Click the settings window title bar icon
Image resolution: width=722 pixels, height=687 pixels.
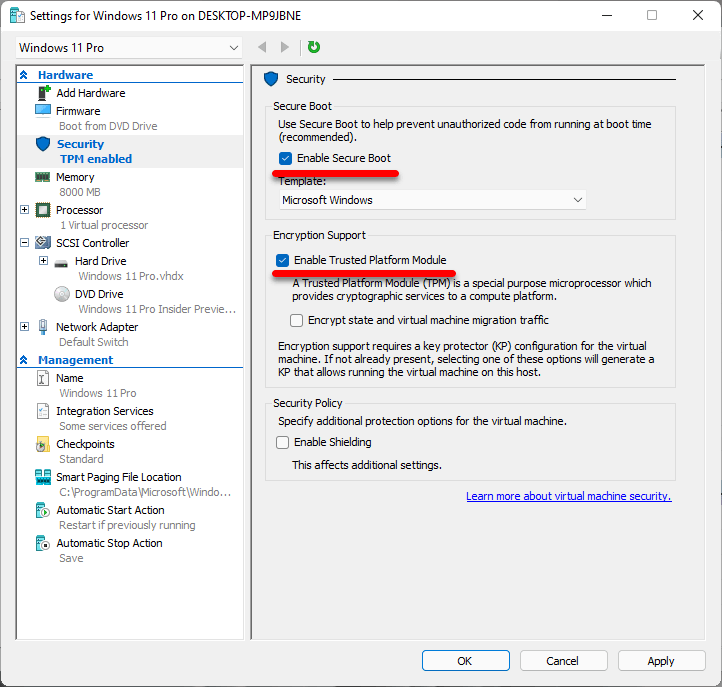tap(17, 16)
